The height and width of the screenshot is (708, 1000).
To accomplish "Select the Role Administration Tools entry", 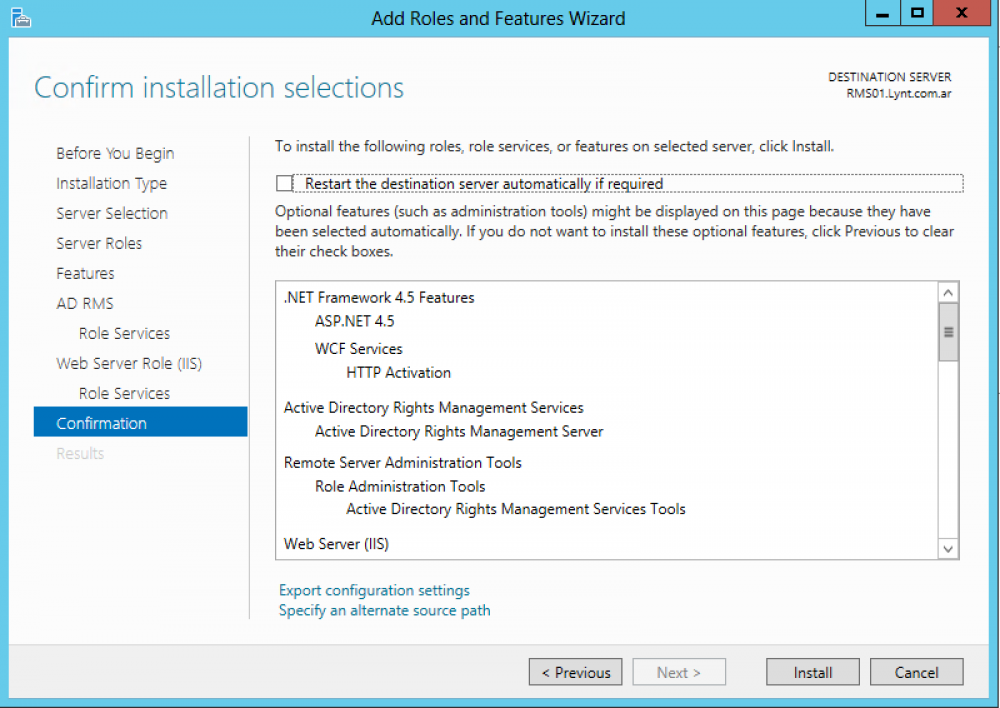I will [x=400, y=487].
